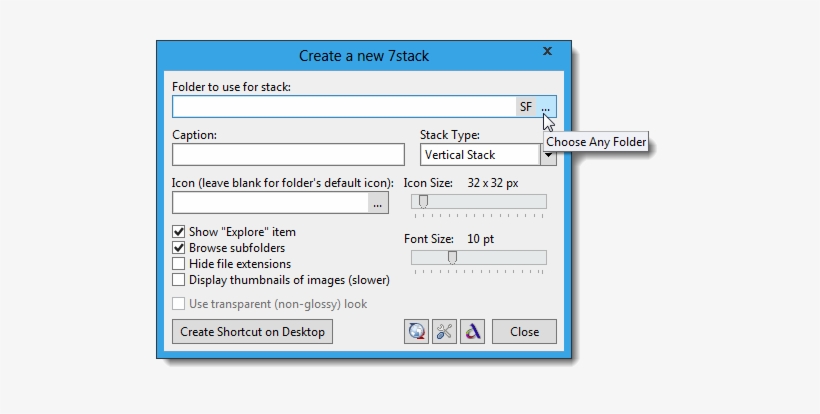Enable Hide file extensions
This screenshot has width=820, height=414.
pyautogui.click(x=178, y=263)
